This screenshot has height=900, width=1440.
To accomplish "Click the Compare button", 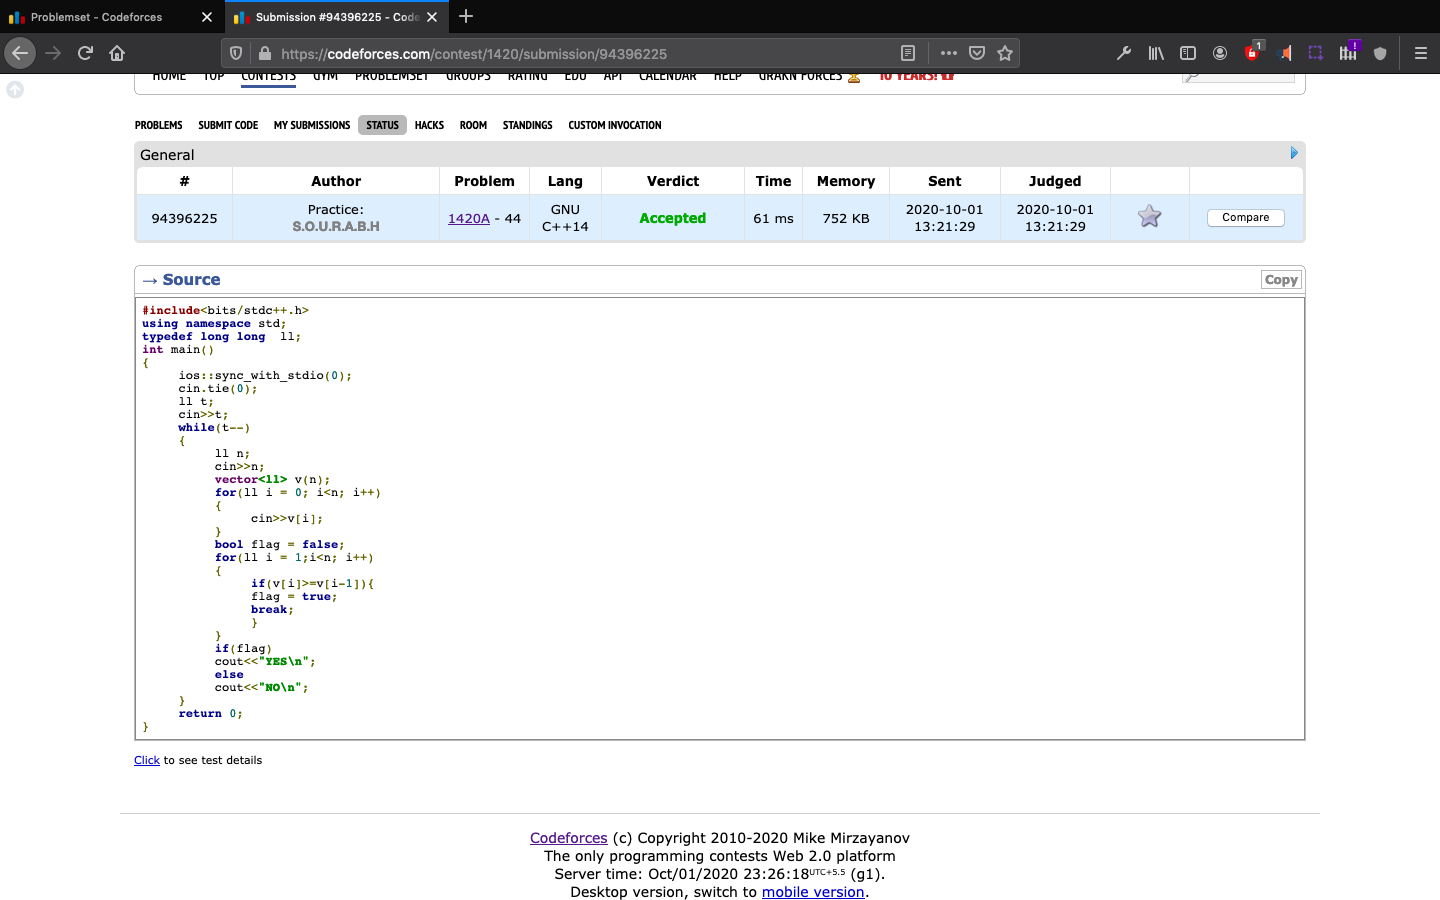I will pos(1245,217).
